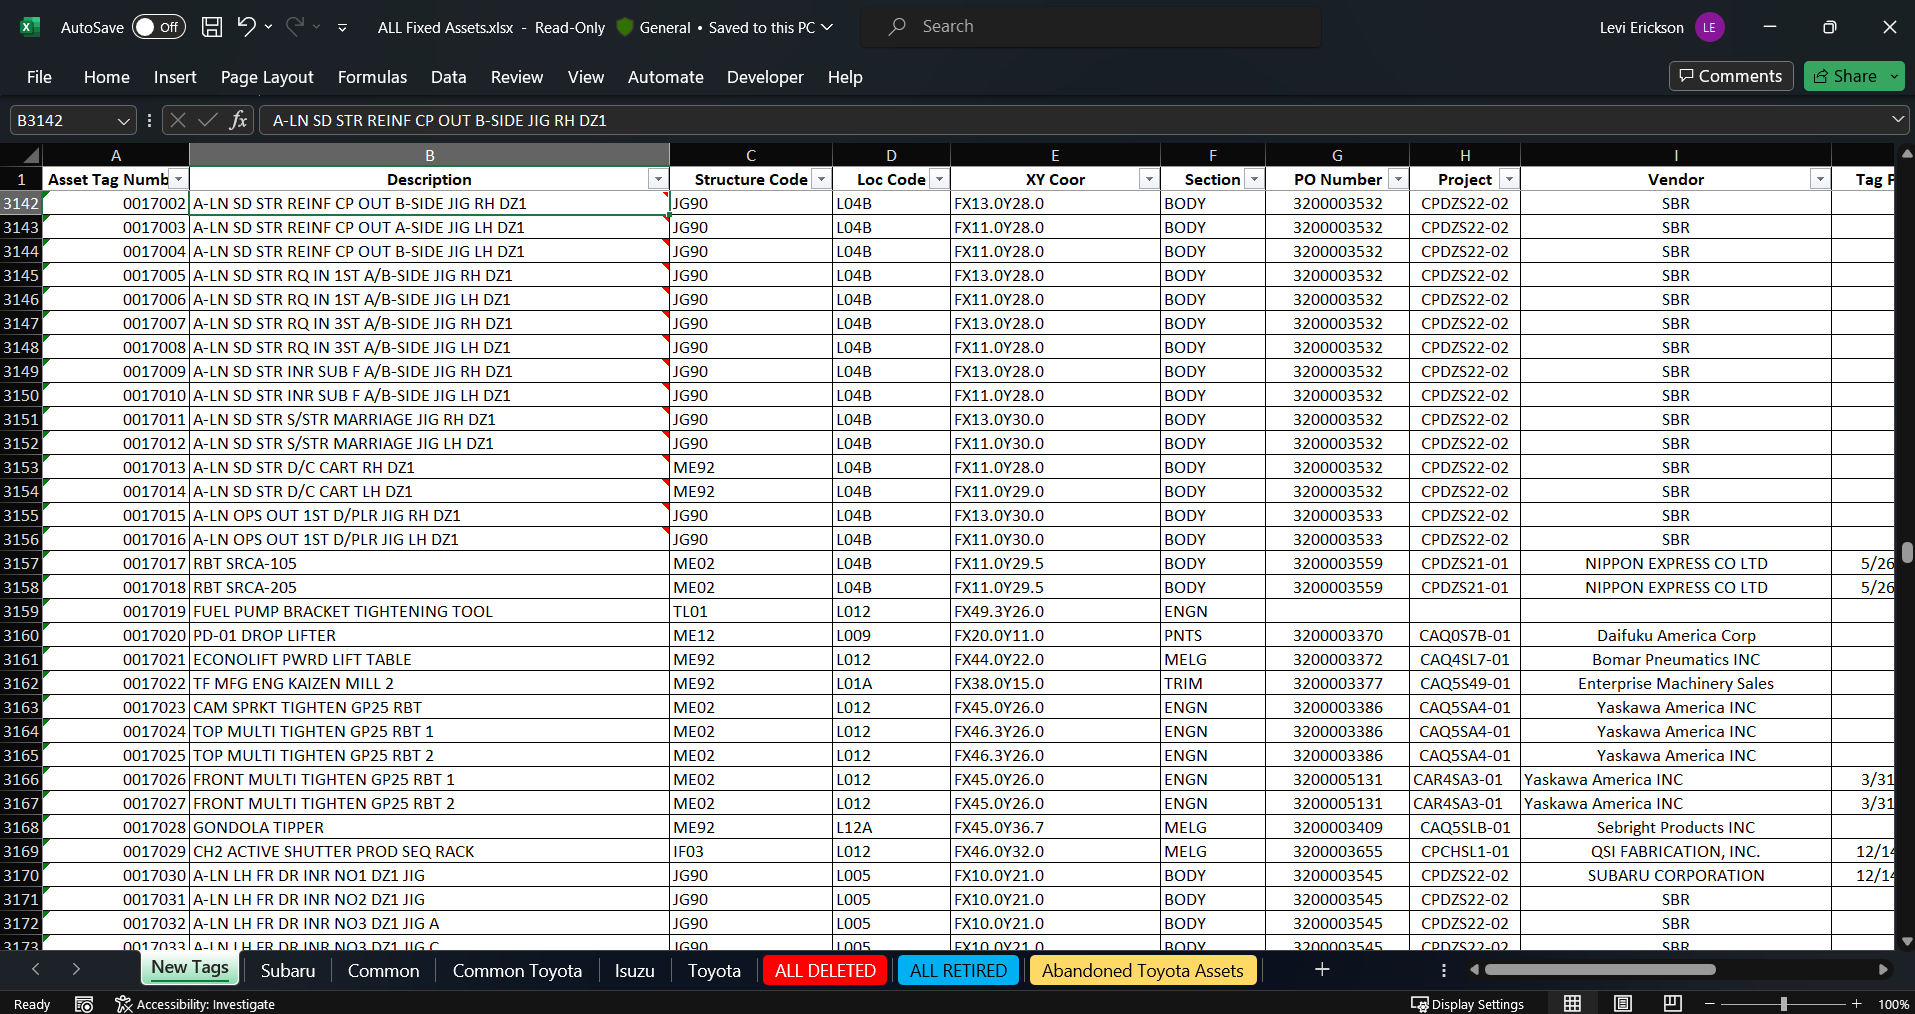Screen dimensions: 1915x1014
Task: Switch to Page Layout view icon
Action: pos(1623,1003)
